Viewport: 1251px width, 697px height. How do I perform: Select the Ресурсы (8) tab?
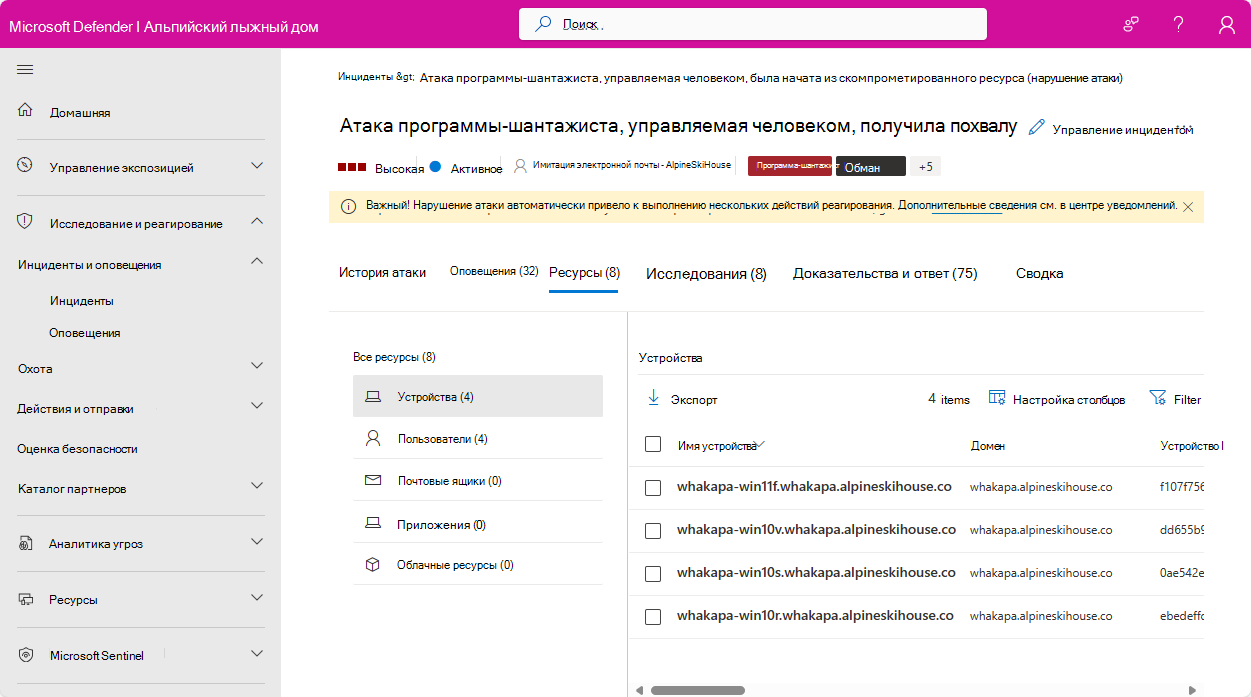coord(585,272)
